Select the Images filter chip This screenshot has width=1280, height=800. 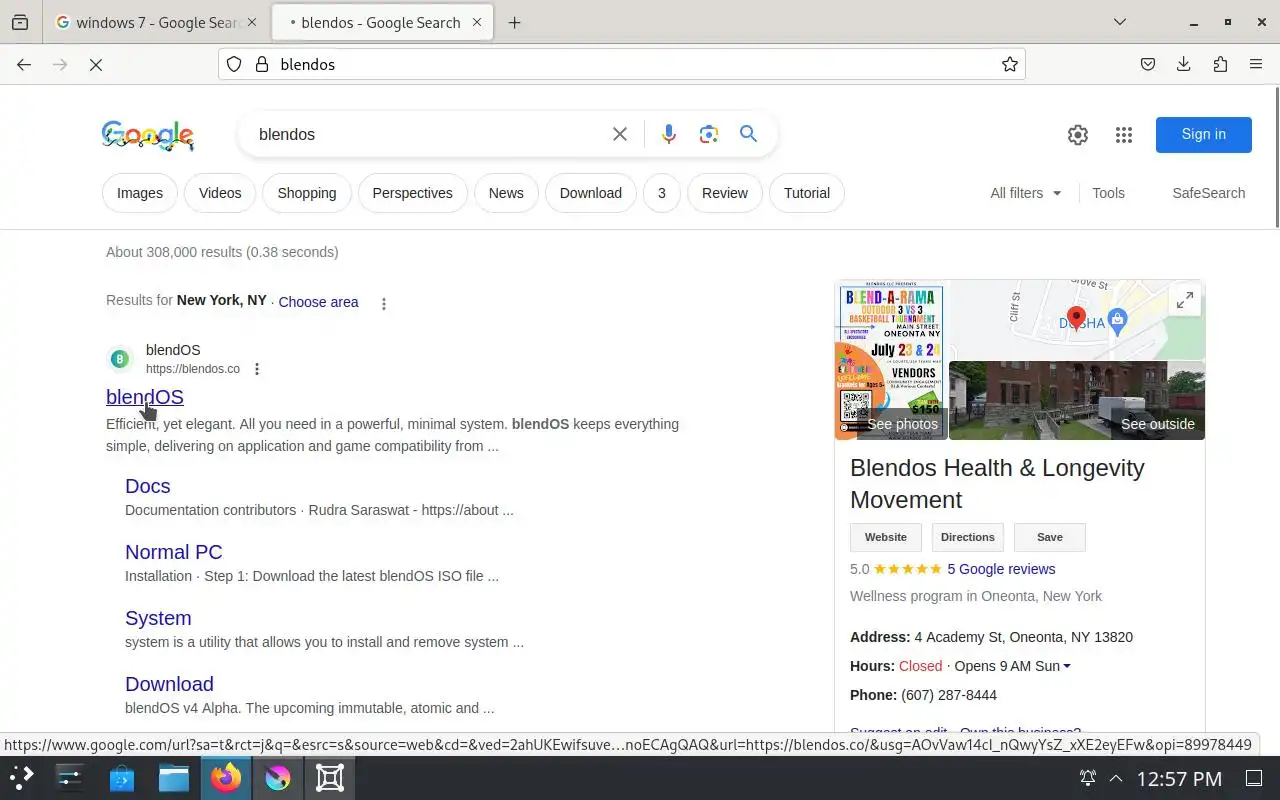coord(140,193)
